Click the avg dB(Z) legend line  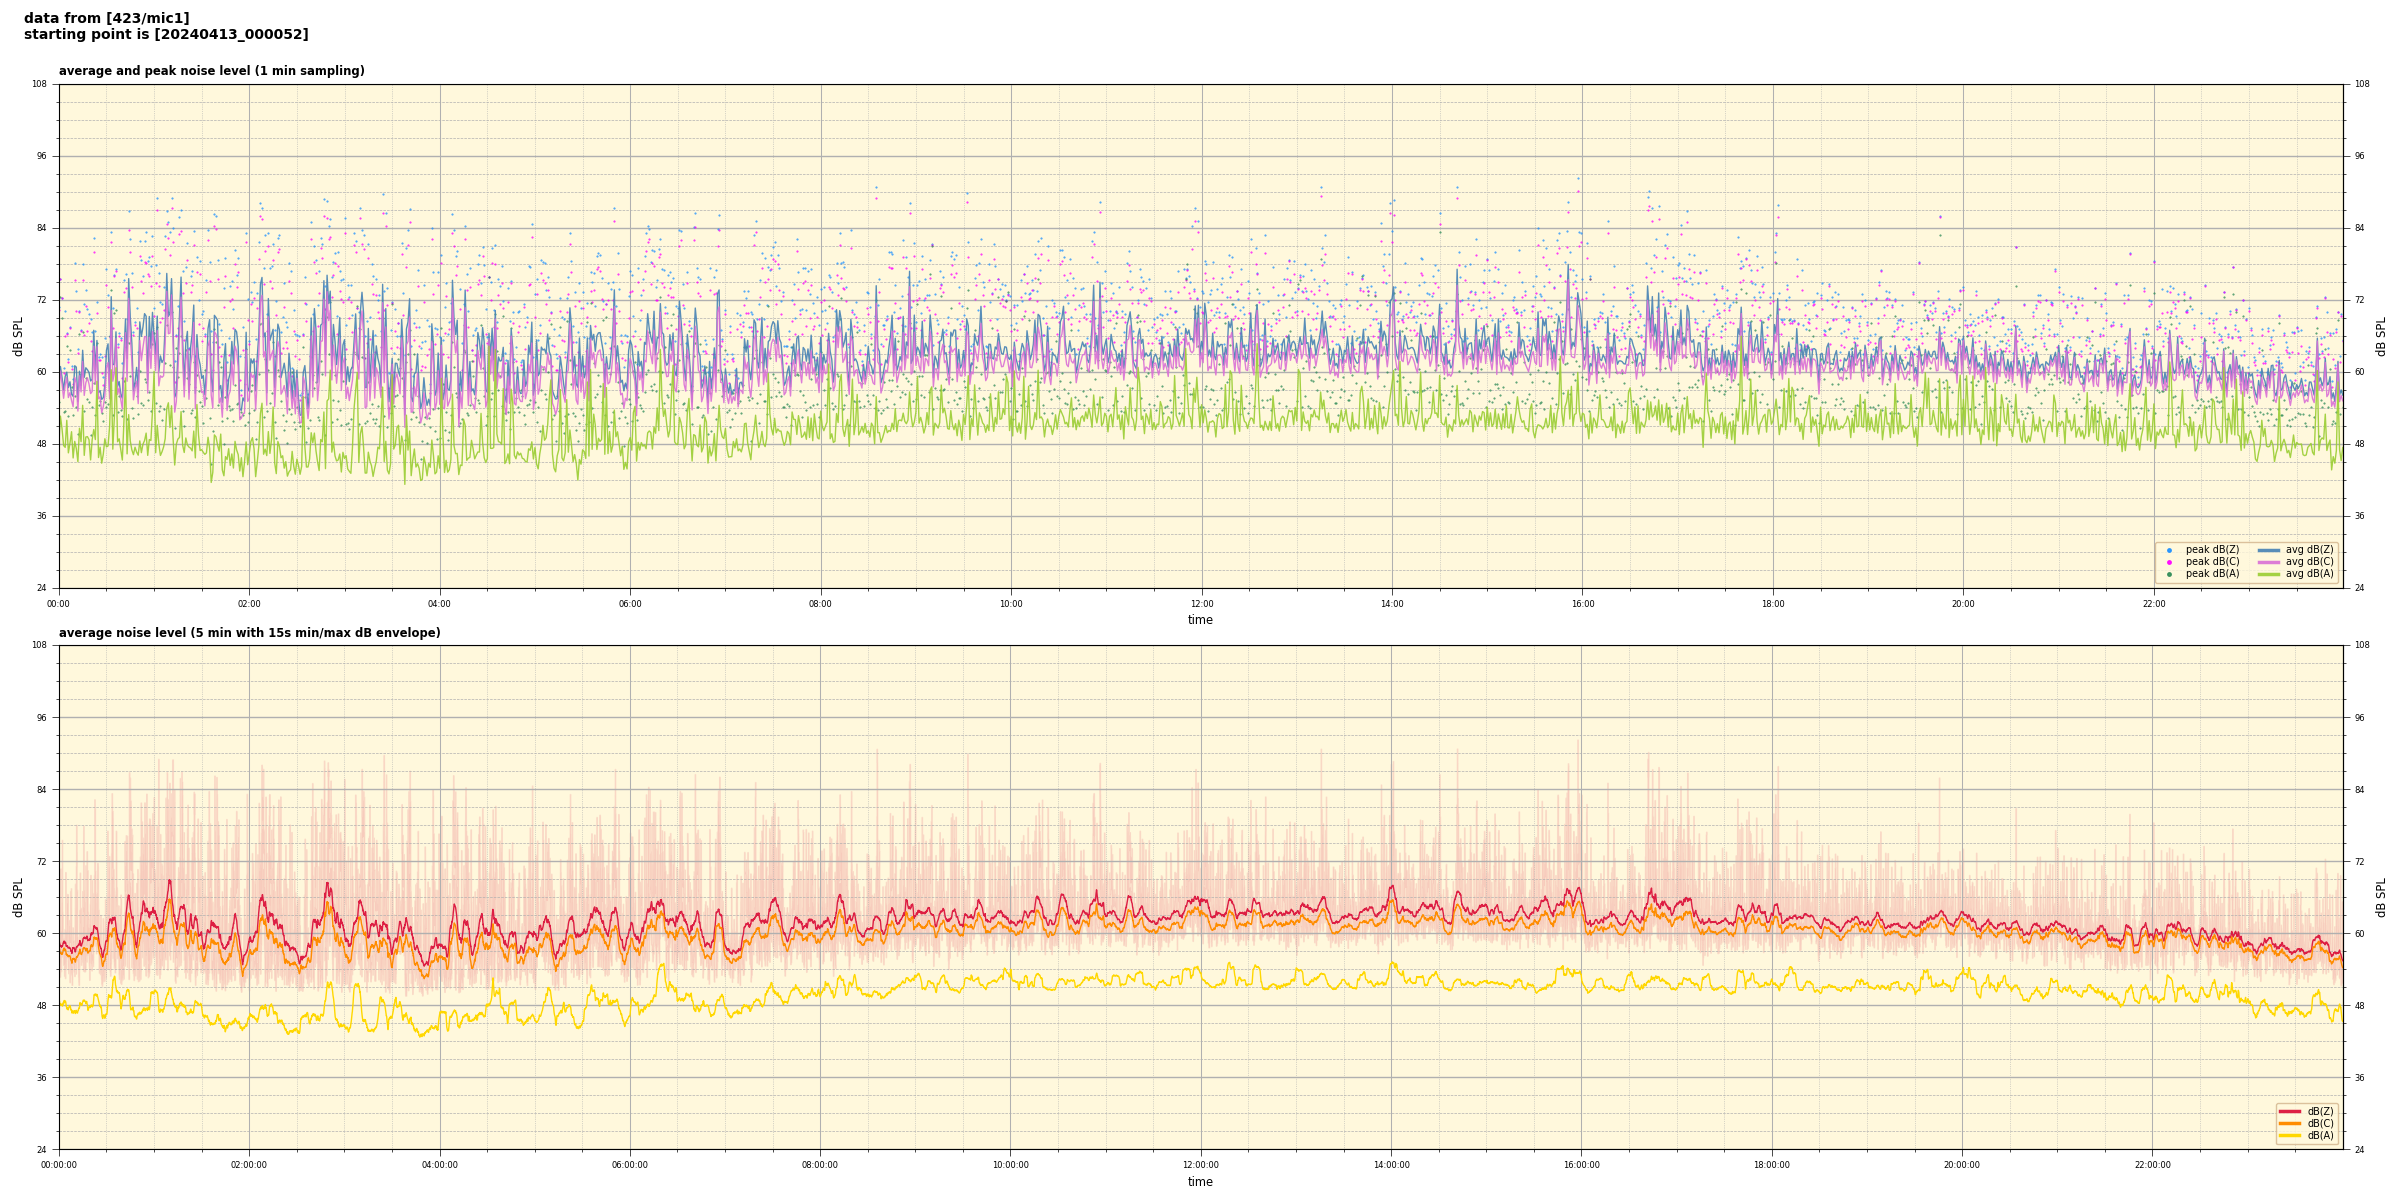tap(2269, 550)
